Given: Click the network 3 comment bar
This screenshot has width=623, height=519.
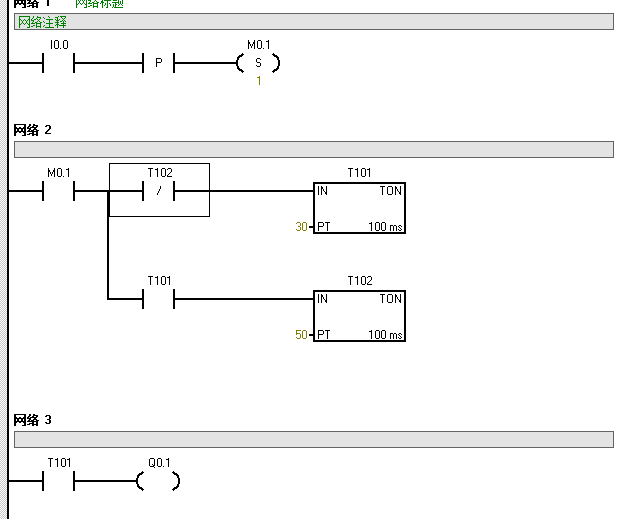Looking at the screenshot, I should [313, 440].
